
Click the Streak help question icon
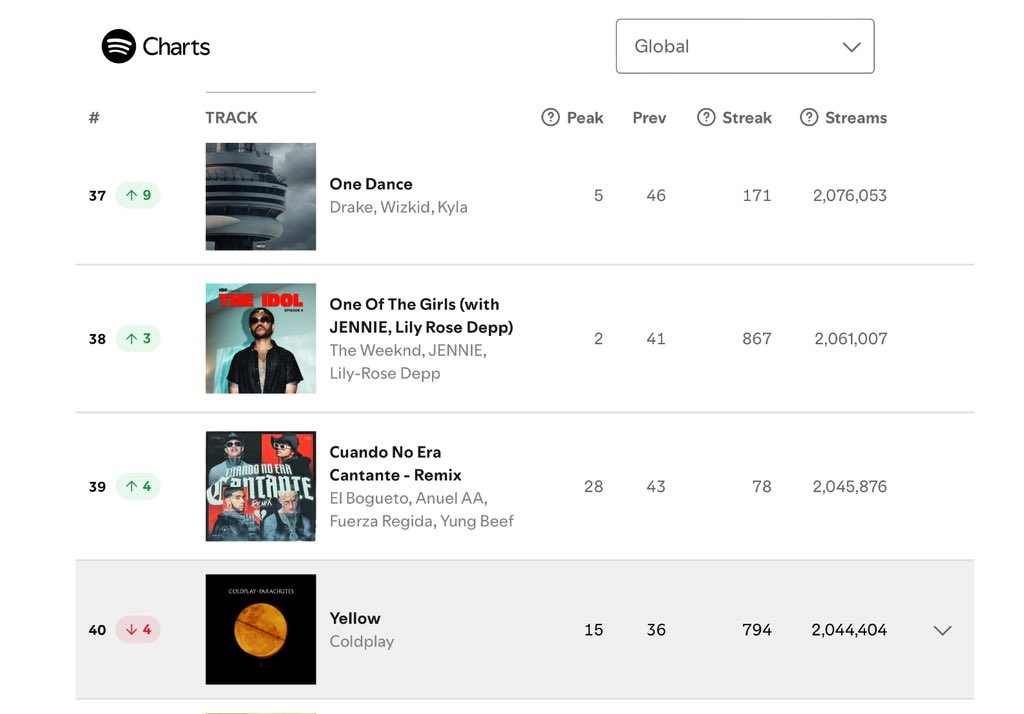(x=706, y=118)
